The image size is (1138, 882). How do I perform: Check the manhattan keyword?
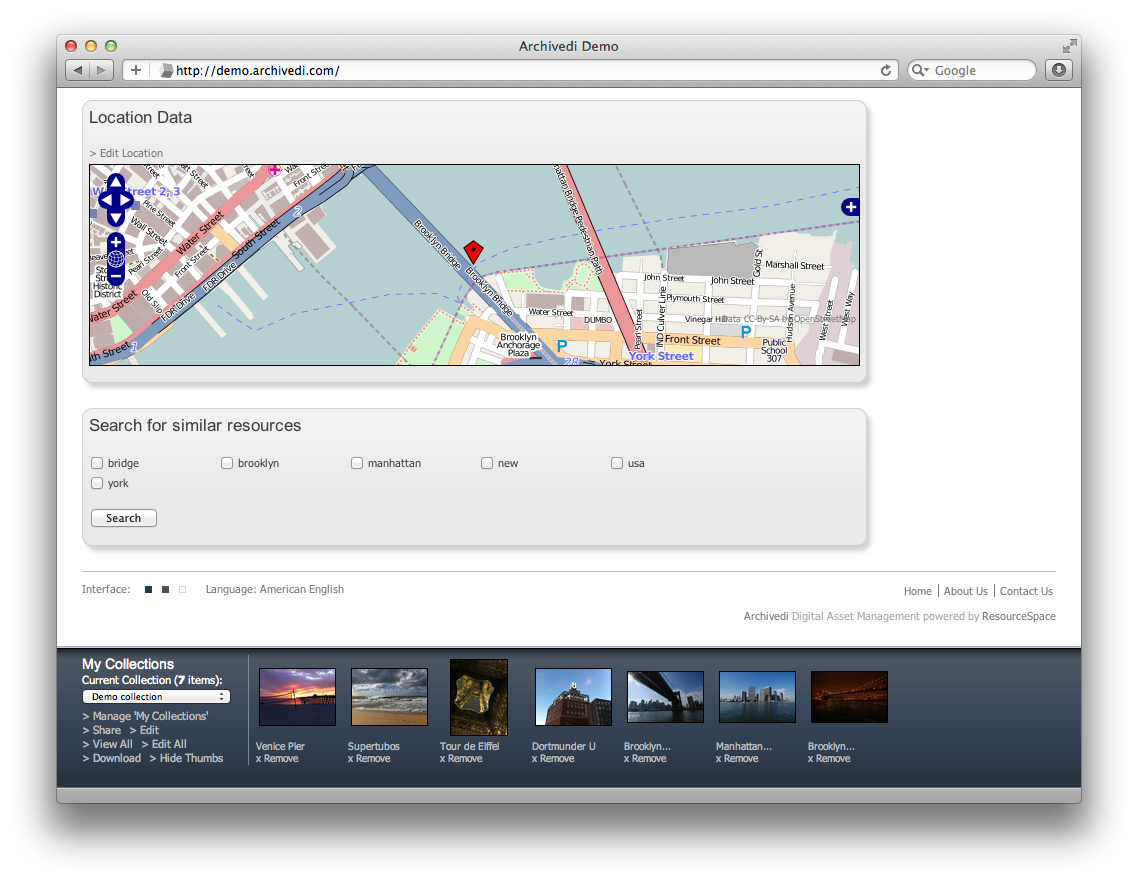(x=357, y=463)
